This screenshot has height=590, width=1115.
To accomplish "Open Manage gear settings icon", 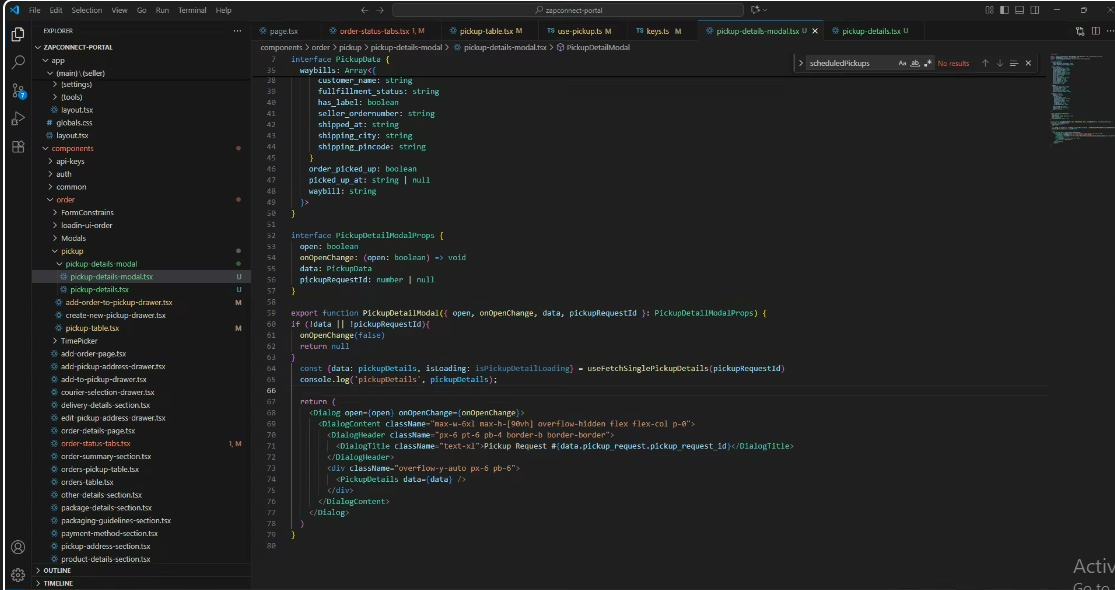I will pos(17,575).
